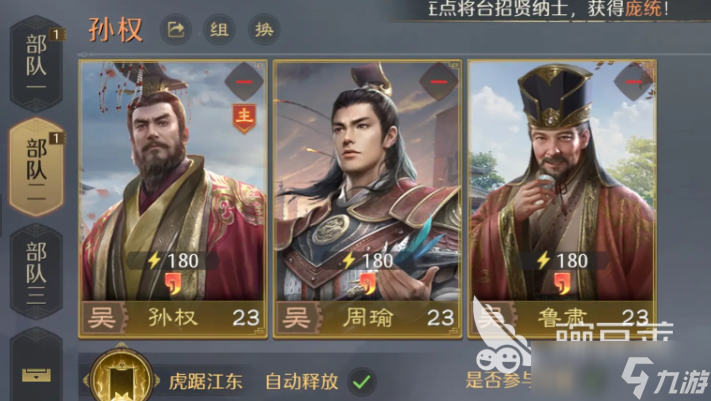Viewport: 711px width, 401px height.
Task: Click the 吴 faction label on 孙权's card
Action: tap(102, 318)
